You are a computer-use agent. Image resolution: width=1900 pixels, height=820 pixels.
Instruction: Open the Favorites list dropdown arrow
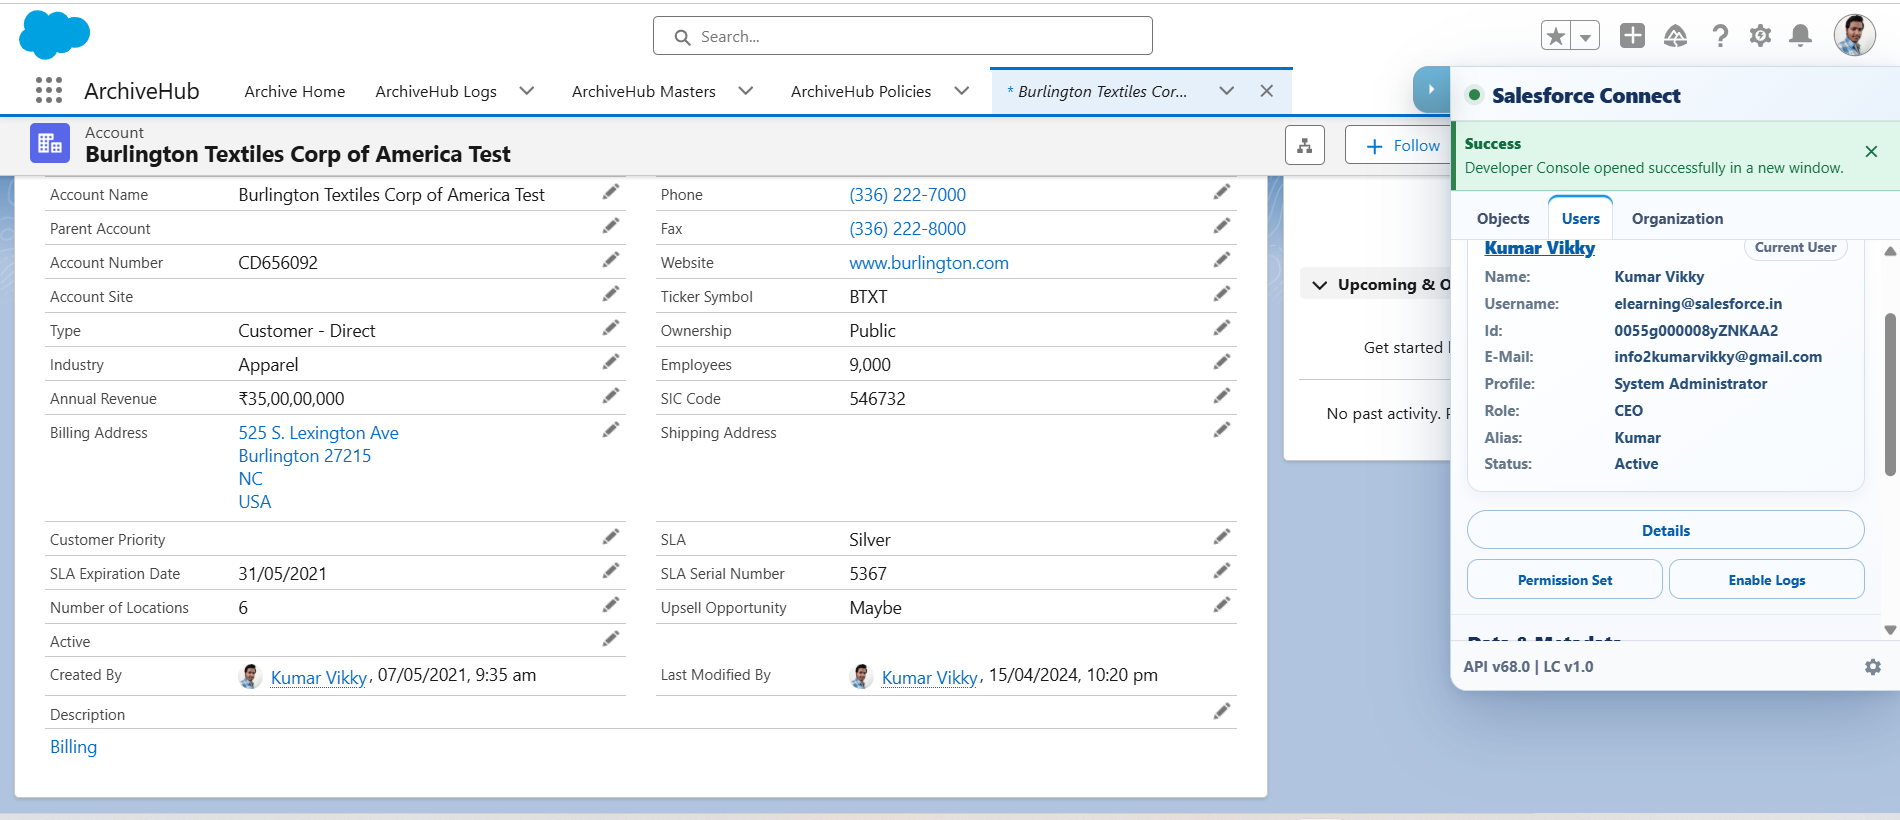point(1585,36)
